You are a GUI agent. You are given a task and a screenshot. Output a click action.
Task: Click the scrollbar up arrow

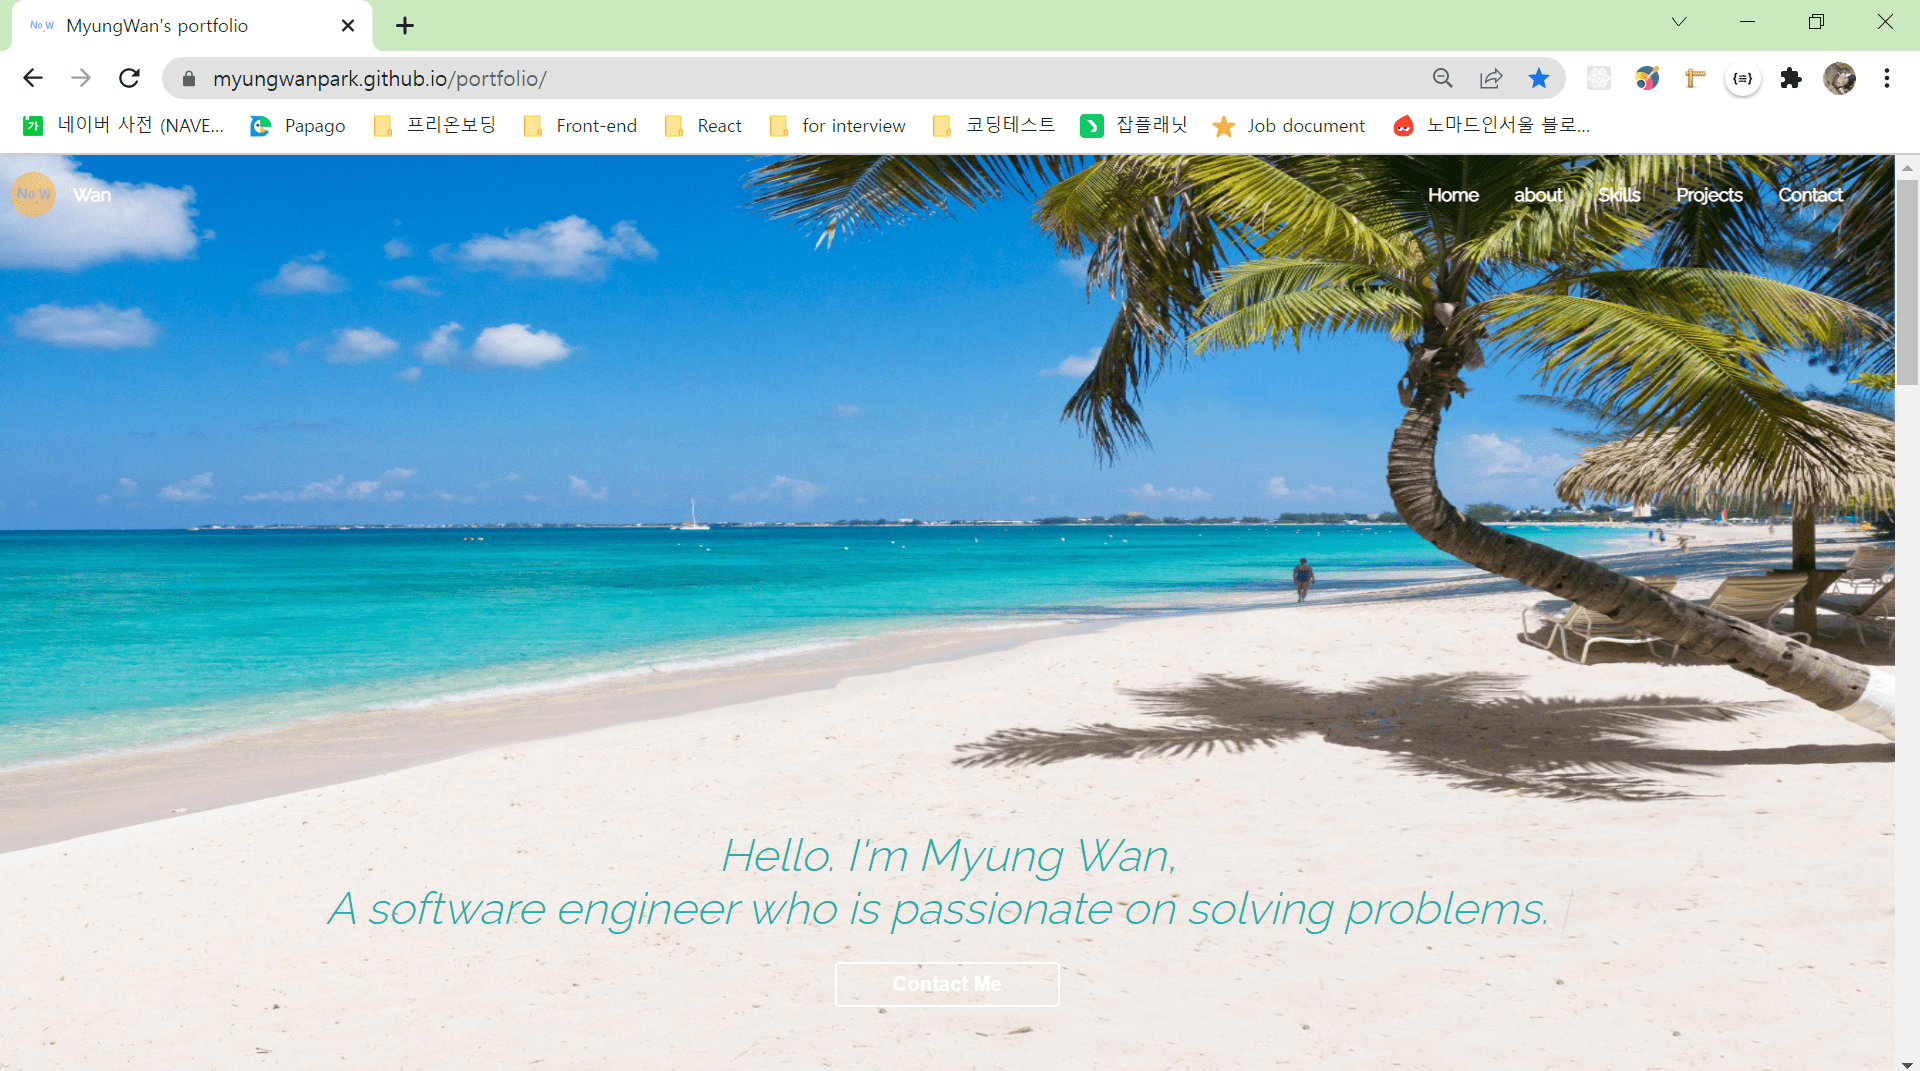[x=1907, y=167]
